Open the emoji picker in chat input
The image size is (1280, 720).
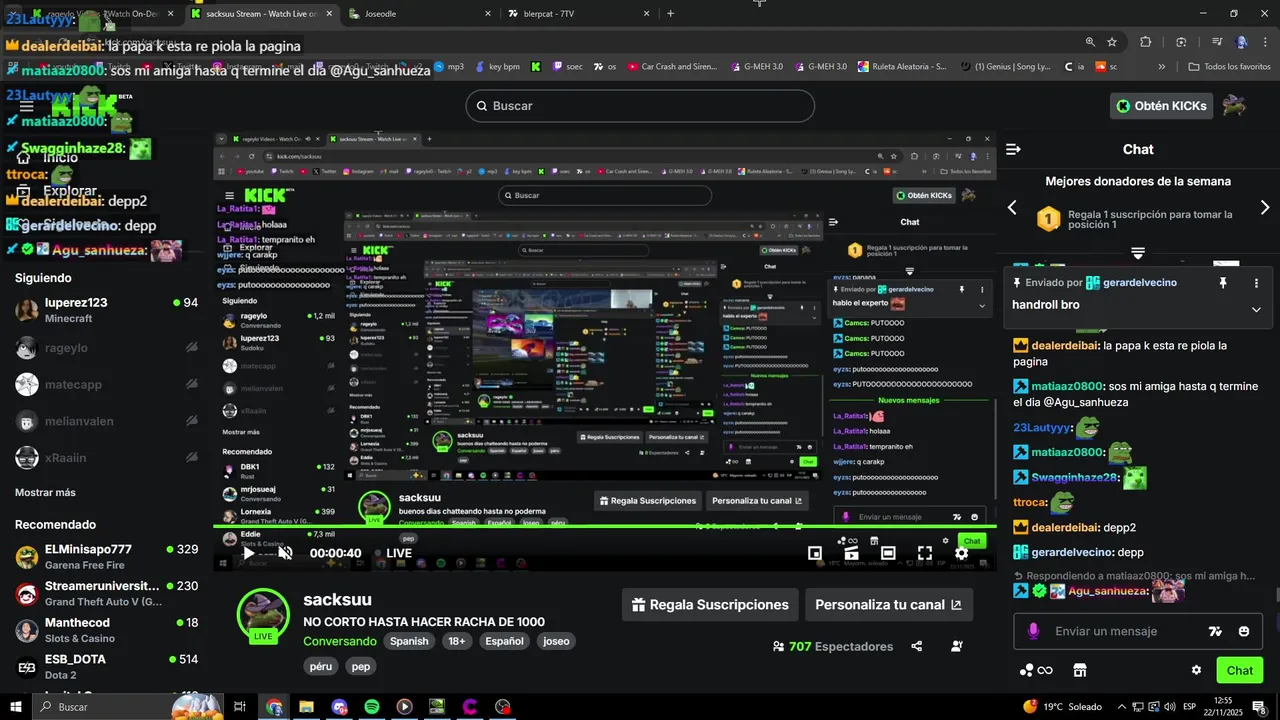point(1244,631)
